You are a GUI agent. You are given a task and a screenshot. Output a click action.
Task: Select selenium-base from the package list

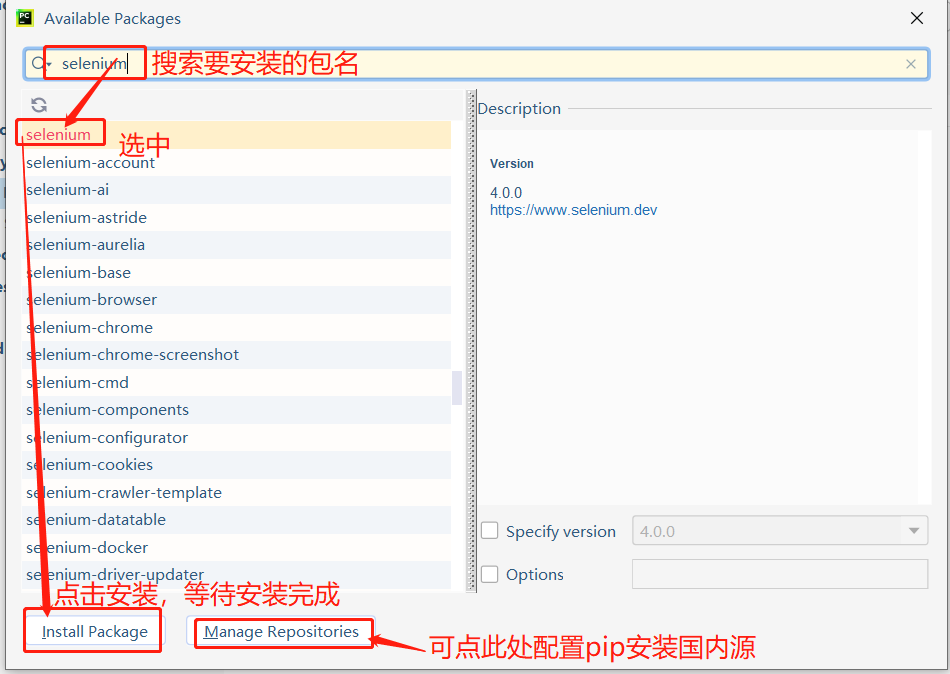coord(78,272)
